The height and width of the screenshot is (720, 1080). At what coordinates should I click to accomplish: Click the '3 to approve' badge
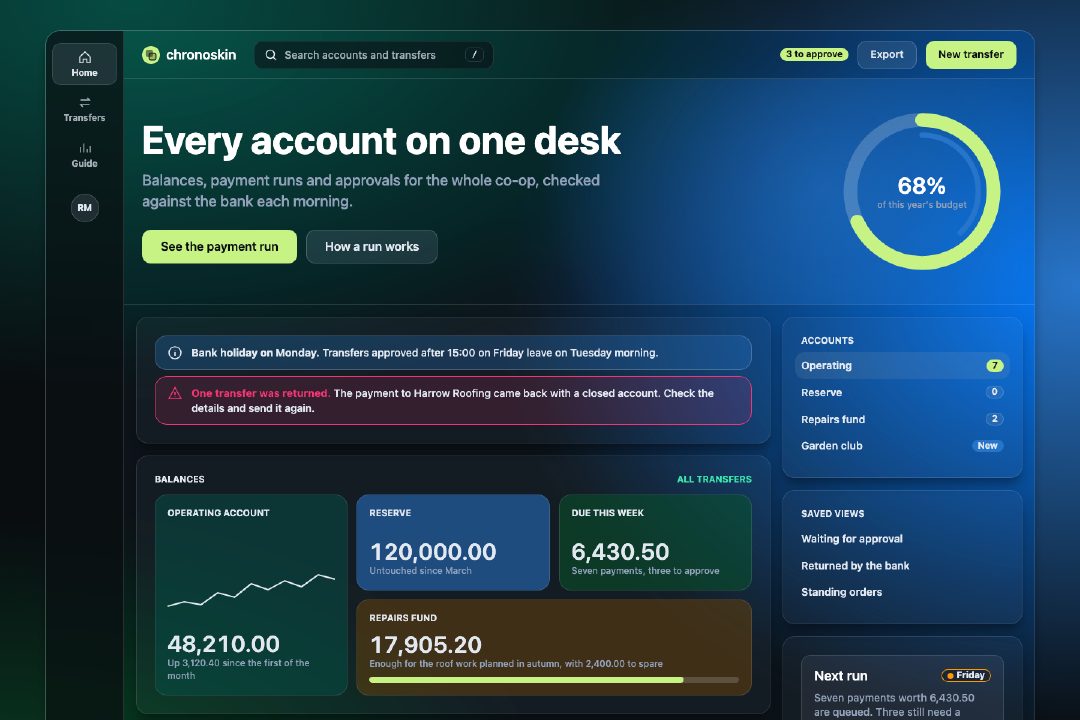(813, 54)
